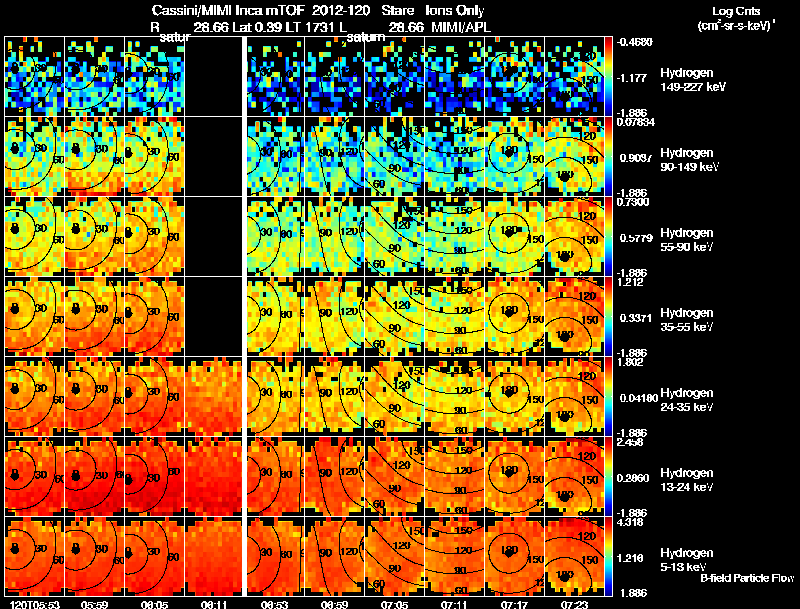Click the '4.318' colorbar value

tap(631, 522)
